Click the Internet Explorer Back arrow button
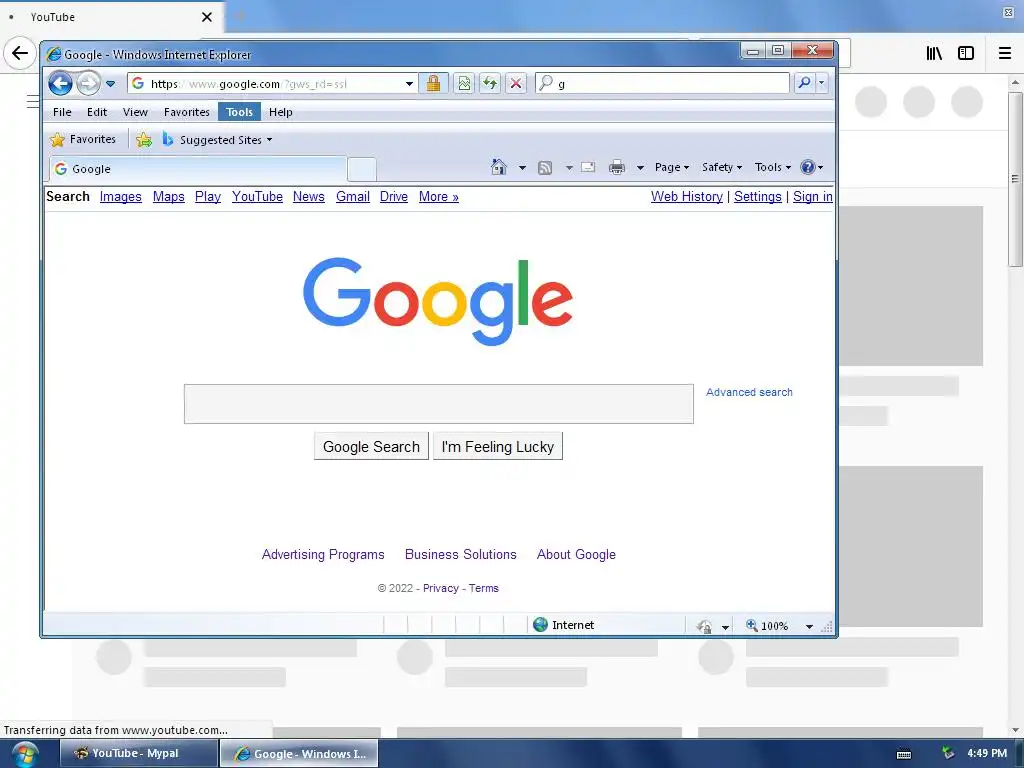 pyautogui.click(x=60, y=84)
